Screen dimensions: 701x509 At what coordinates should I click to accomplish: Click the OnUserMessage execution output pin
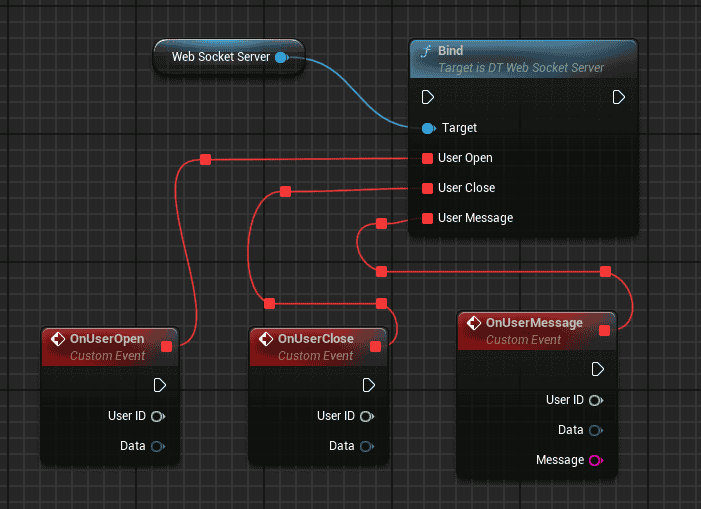tap(597, 369)
